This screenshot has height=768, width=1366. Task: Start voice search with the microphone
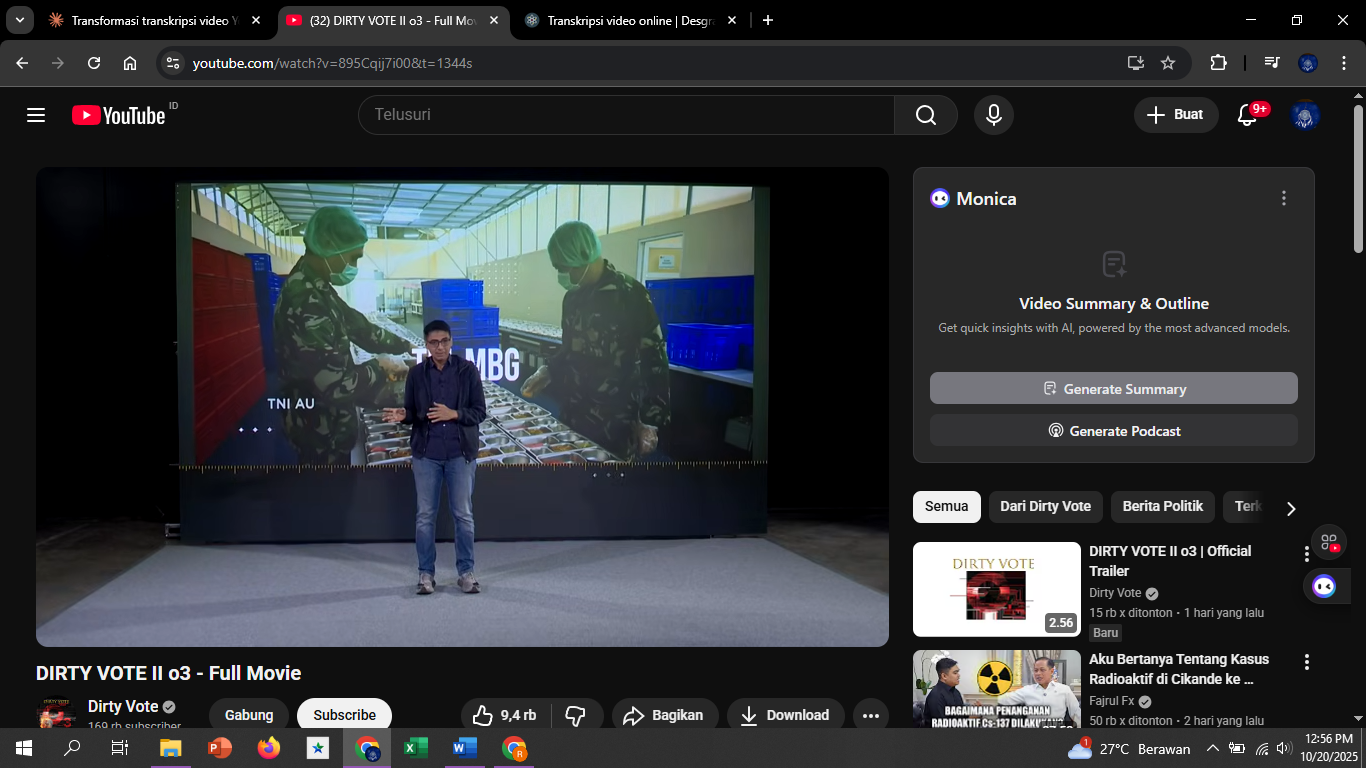[994, 115]
